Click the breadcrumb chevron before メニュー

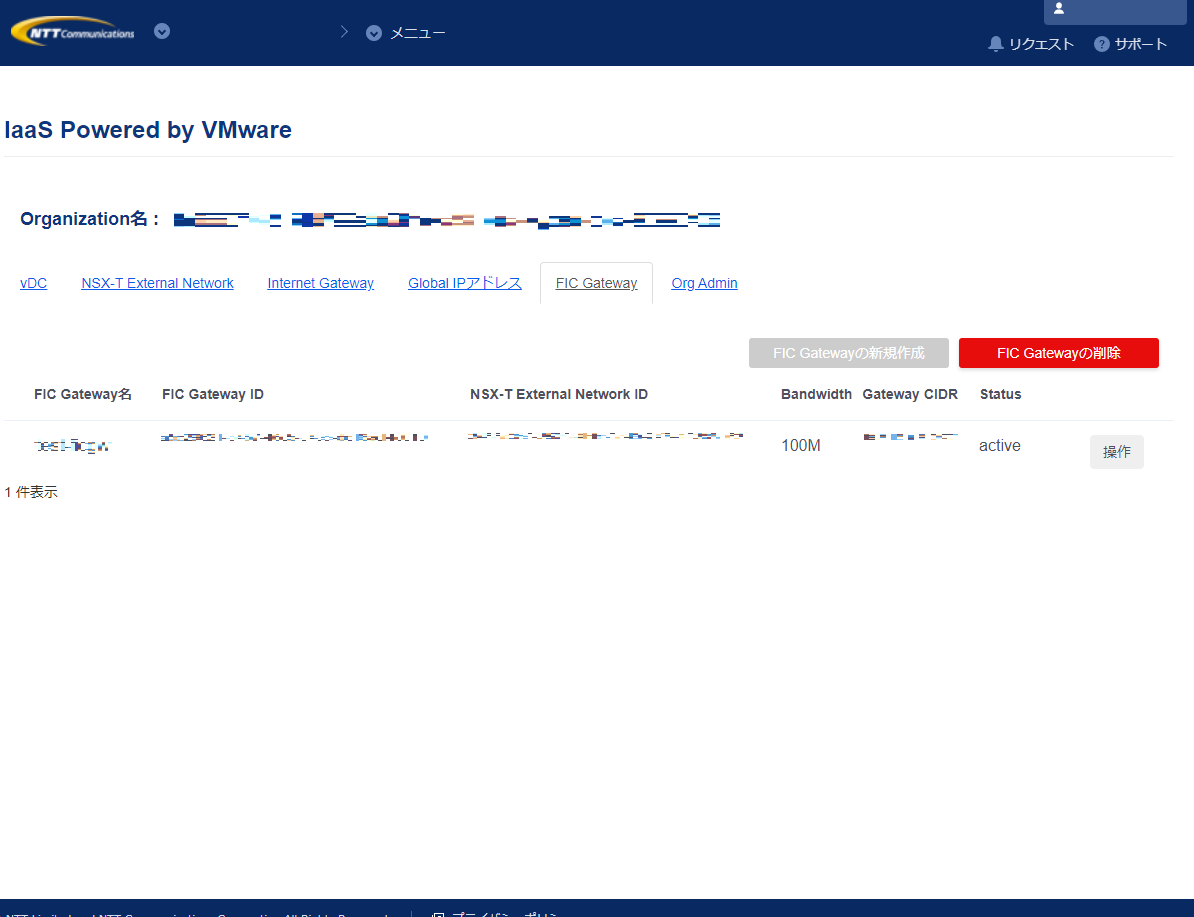[x=344, y=31]
